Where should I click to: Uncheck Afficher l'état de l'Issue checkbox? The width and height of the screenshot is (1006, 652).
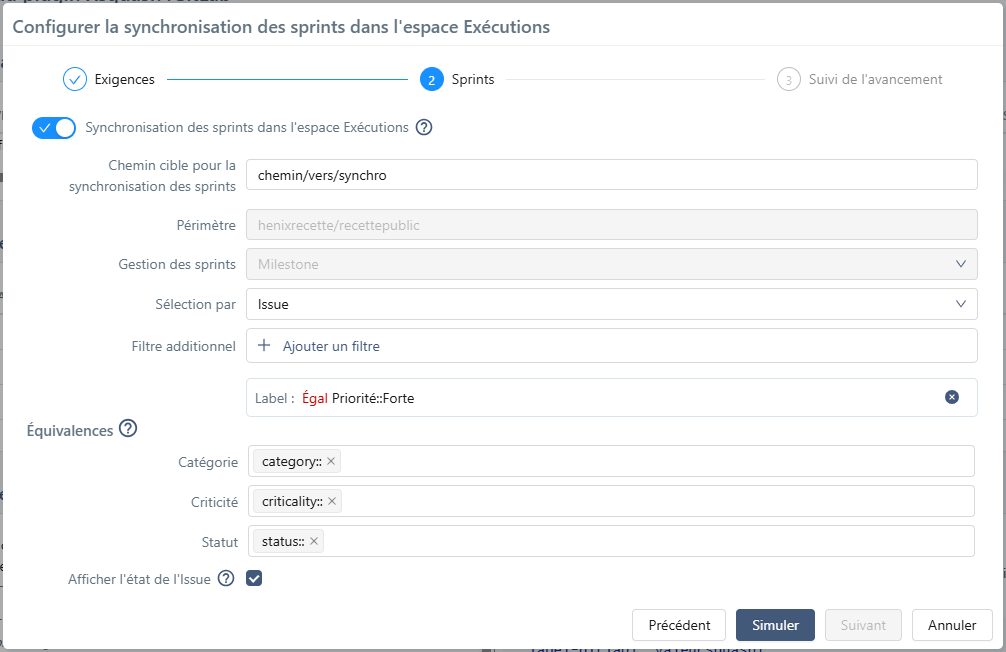pos(254,579)
